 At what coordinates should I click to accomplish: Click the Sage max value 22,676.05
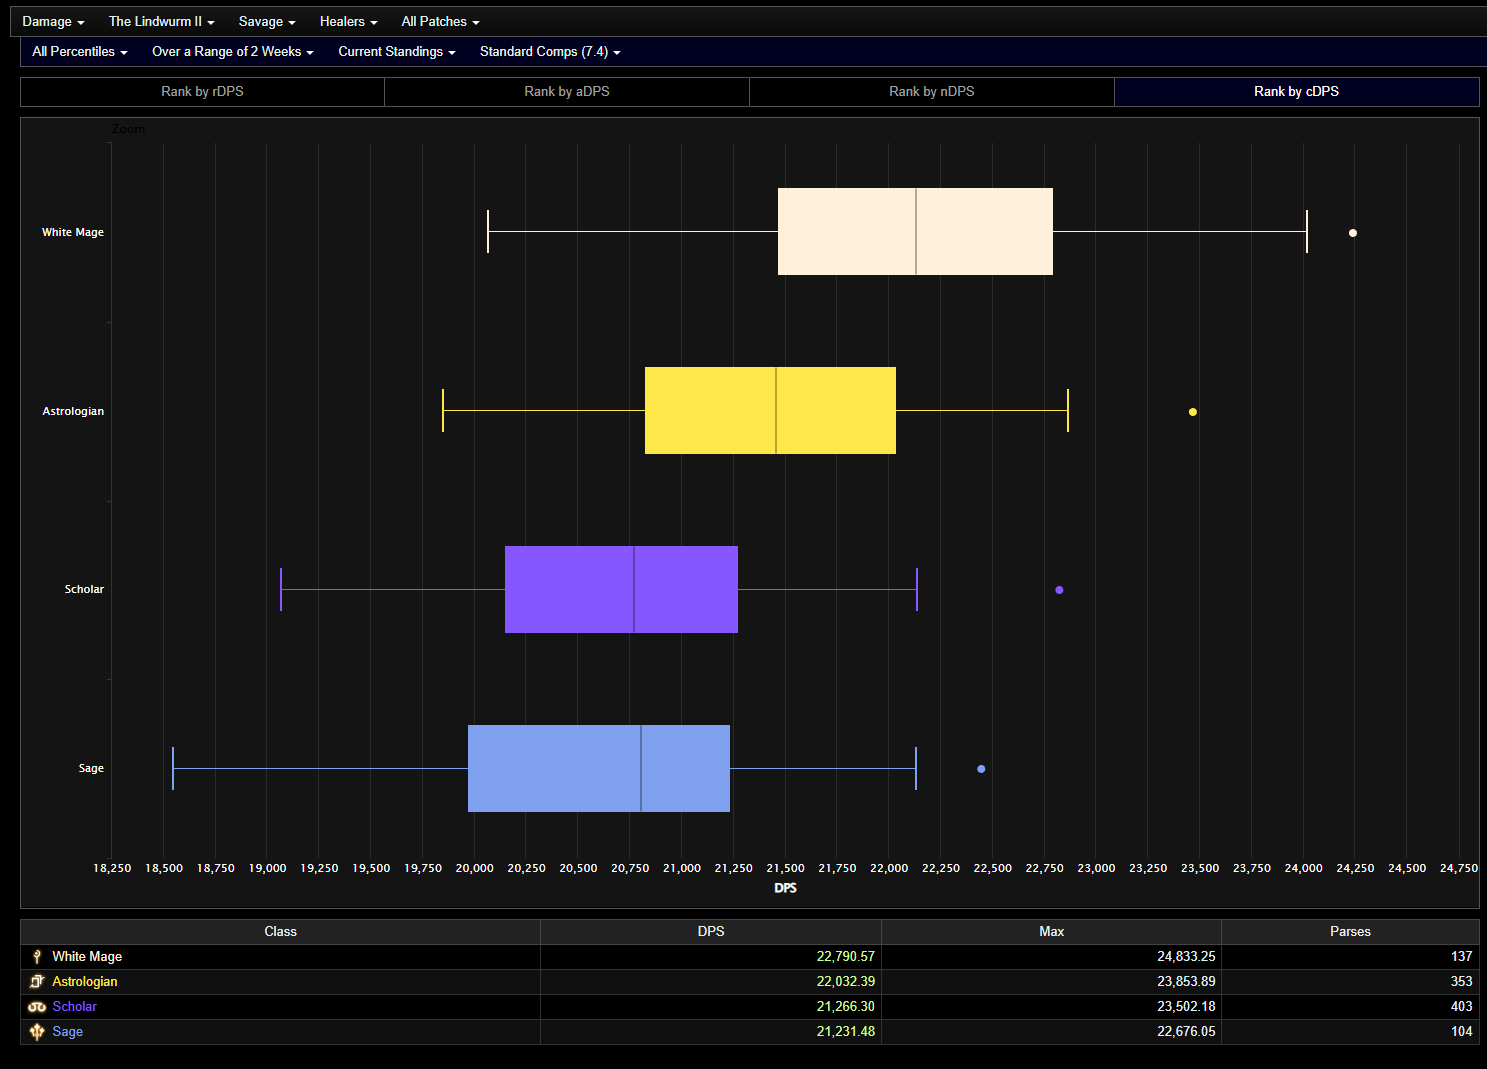pos(1187,1032)
